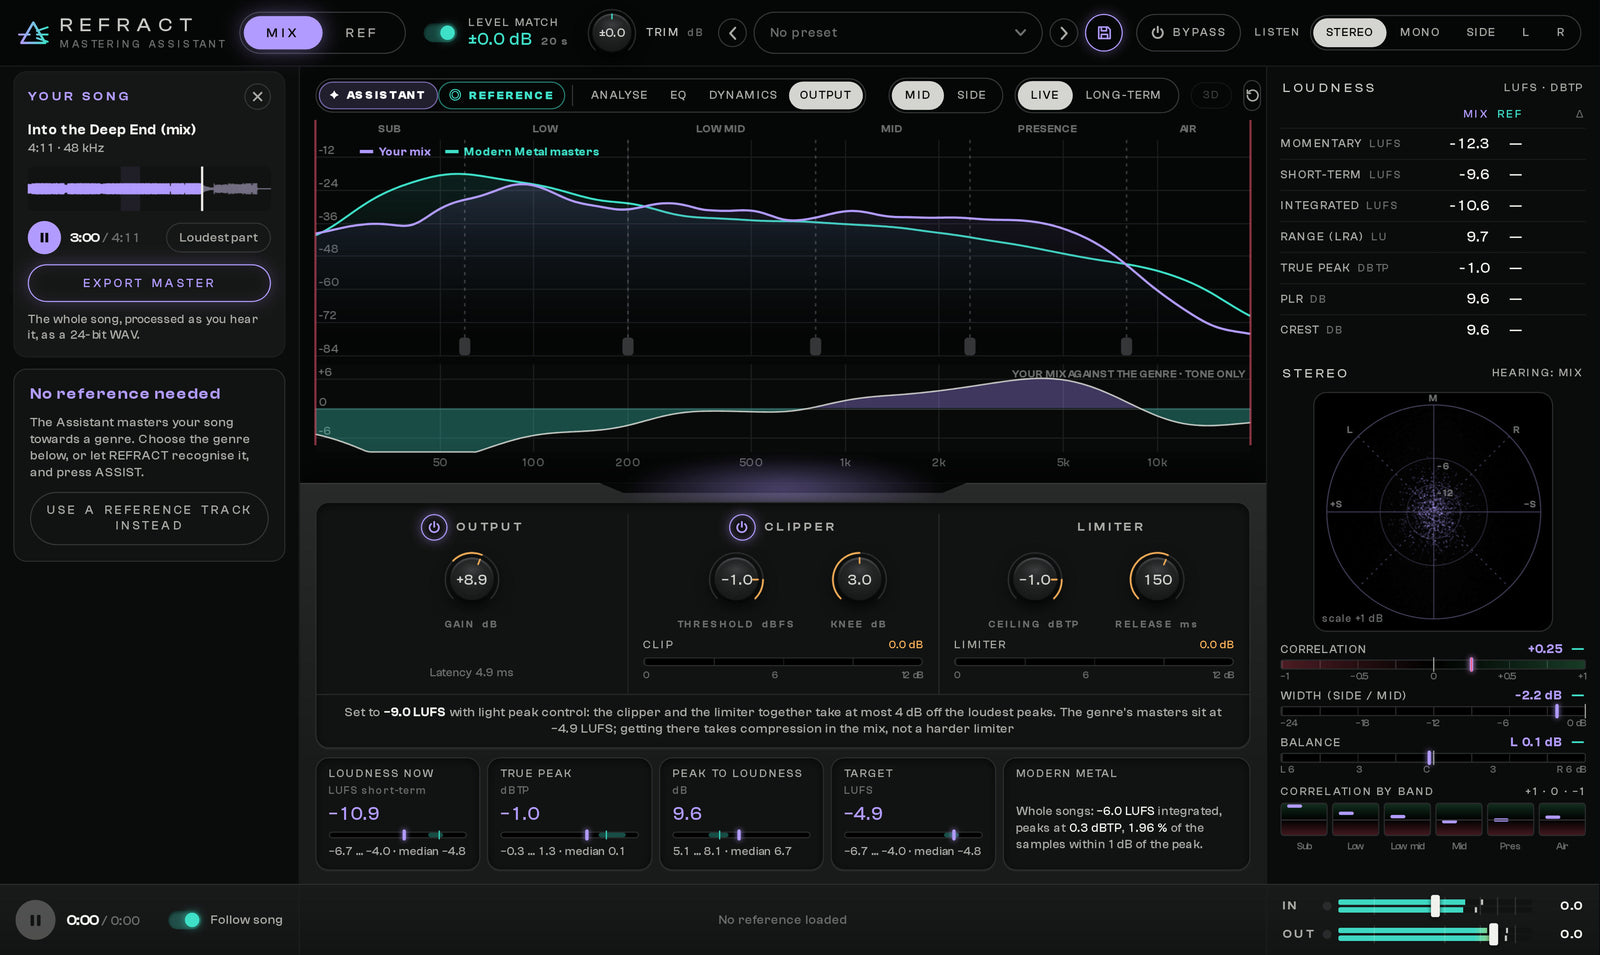The height and width of the screenshot is (955, 1600).
Task: Select the Reference mode button
Action: pos(501,95)
